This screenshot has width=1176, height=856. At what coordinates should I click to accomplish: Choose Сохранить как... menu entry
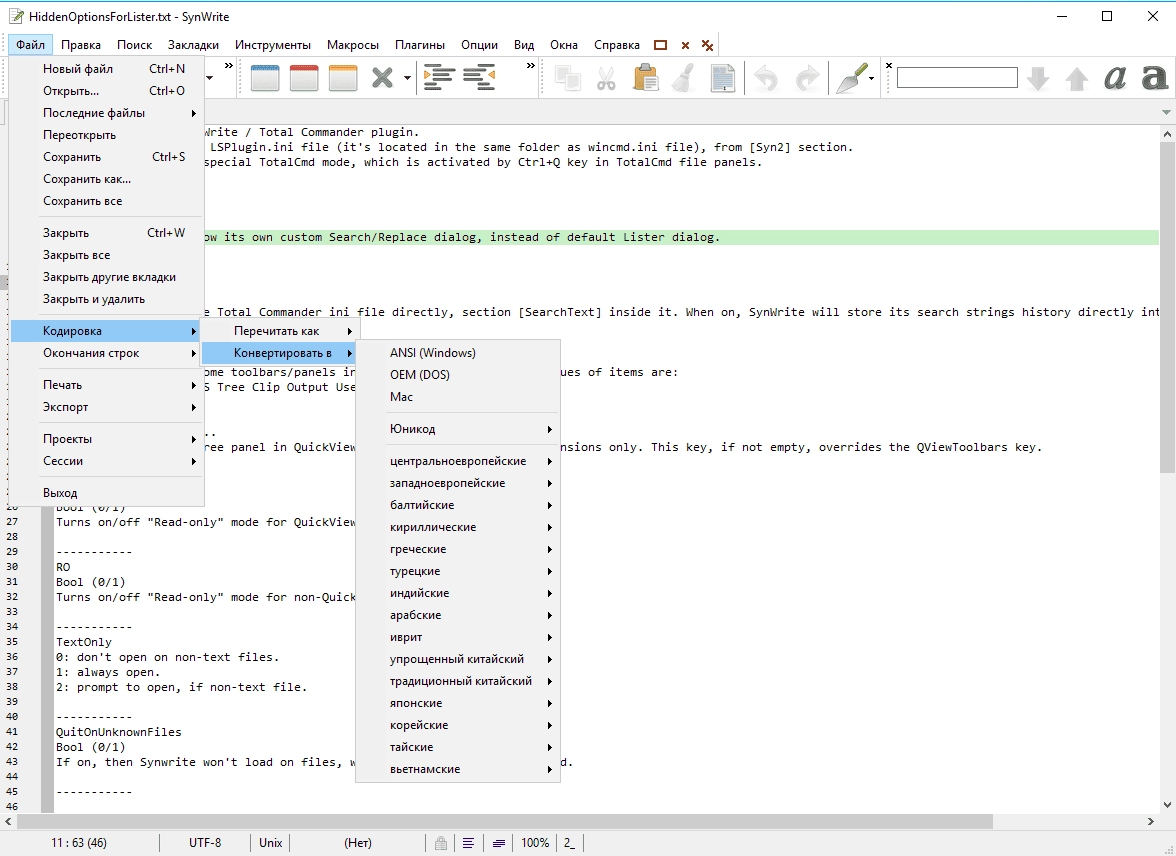click(x=107, y=179)
